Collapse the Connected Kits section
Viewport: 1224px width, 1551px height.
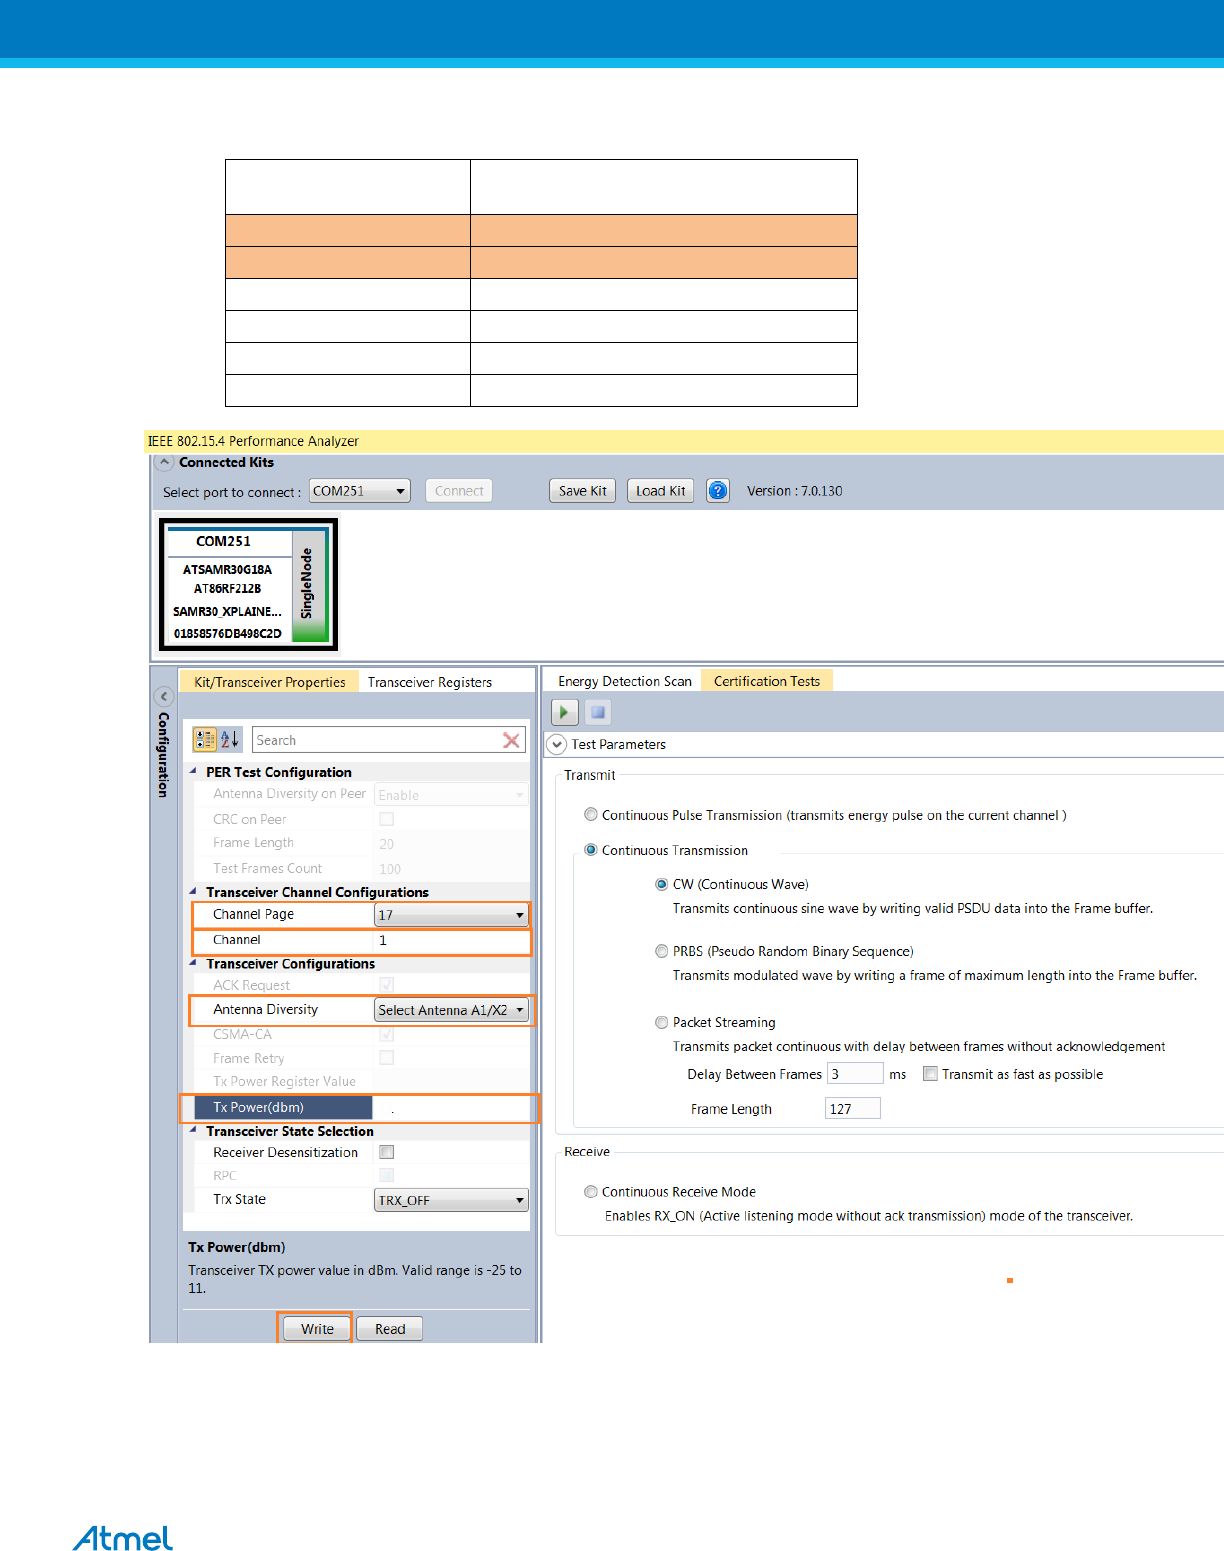(164, 462)
